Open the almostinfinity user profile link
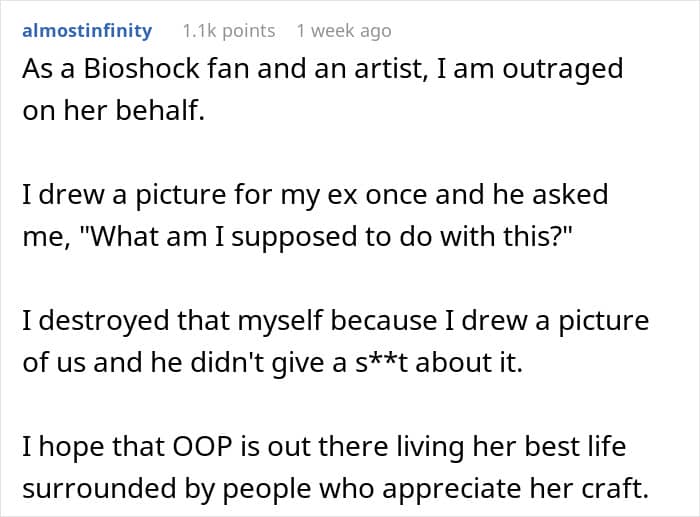The image size is (700, 517). 87,31
